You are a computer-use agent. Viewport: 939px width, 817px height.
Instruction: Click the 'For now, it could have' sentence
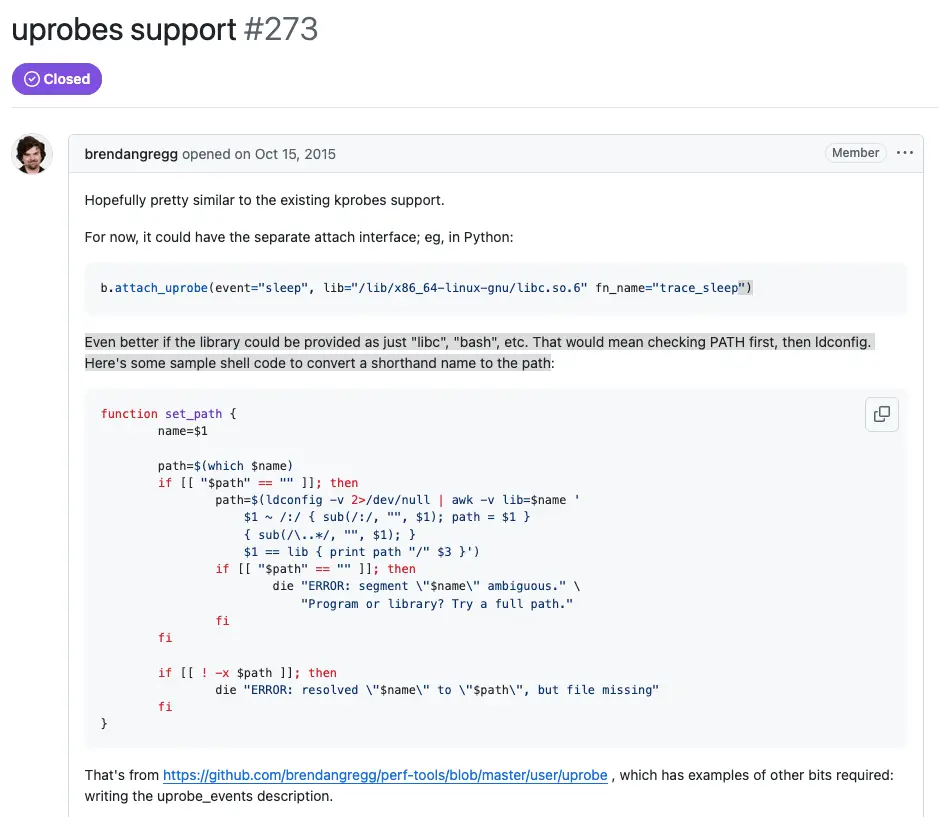299,237
